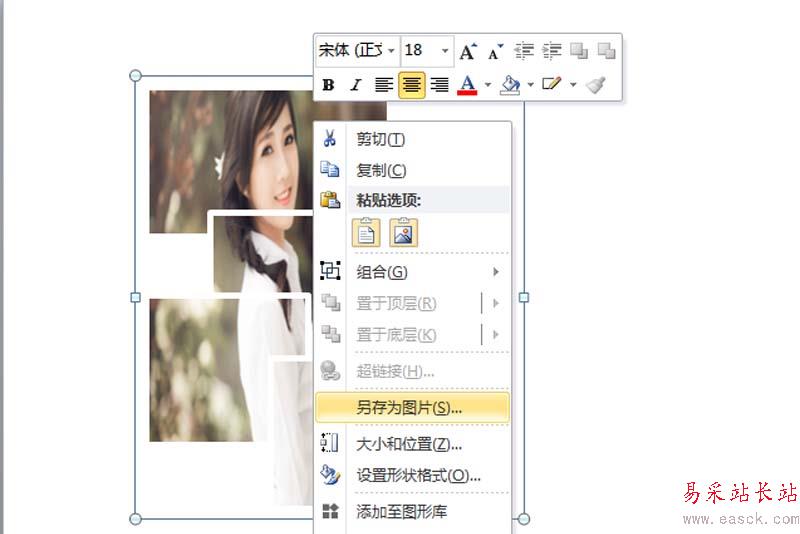Click the girl photo collage image
Image resolution: width=800 pixels, height=534 pixels.
pyautogui.click(x=231, y=296)
